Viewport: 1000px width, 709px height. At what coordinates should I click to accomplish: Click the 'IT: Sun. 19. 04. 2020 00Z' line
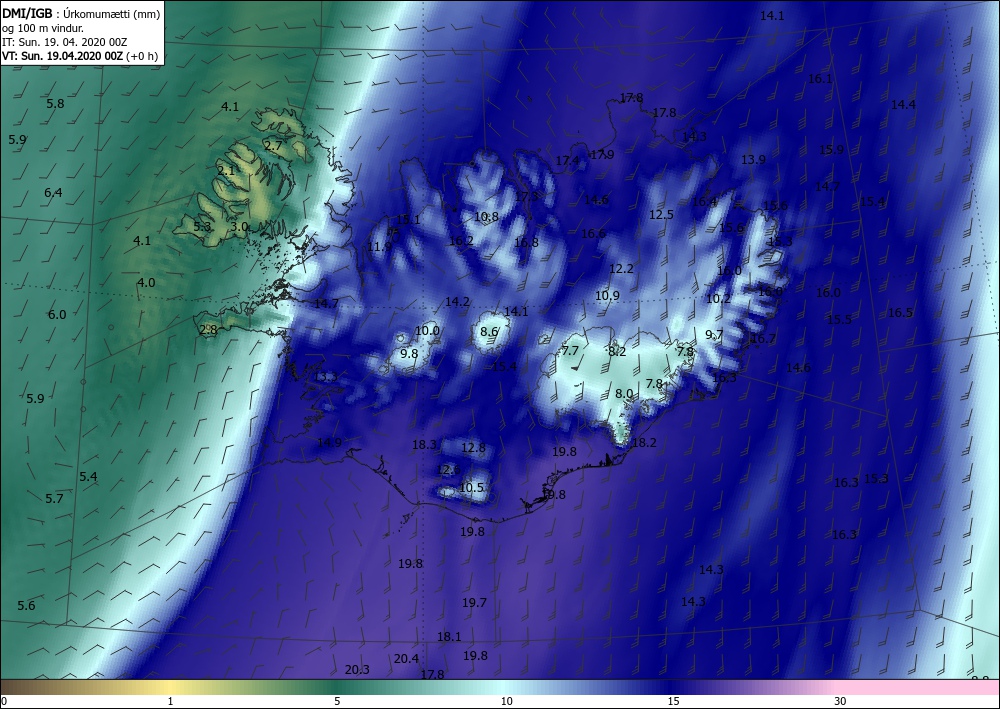coord(64,42)
